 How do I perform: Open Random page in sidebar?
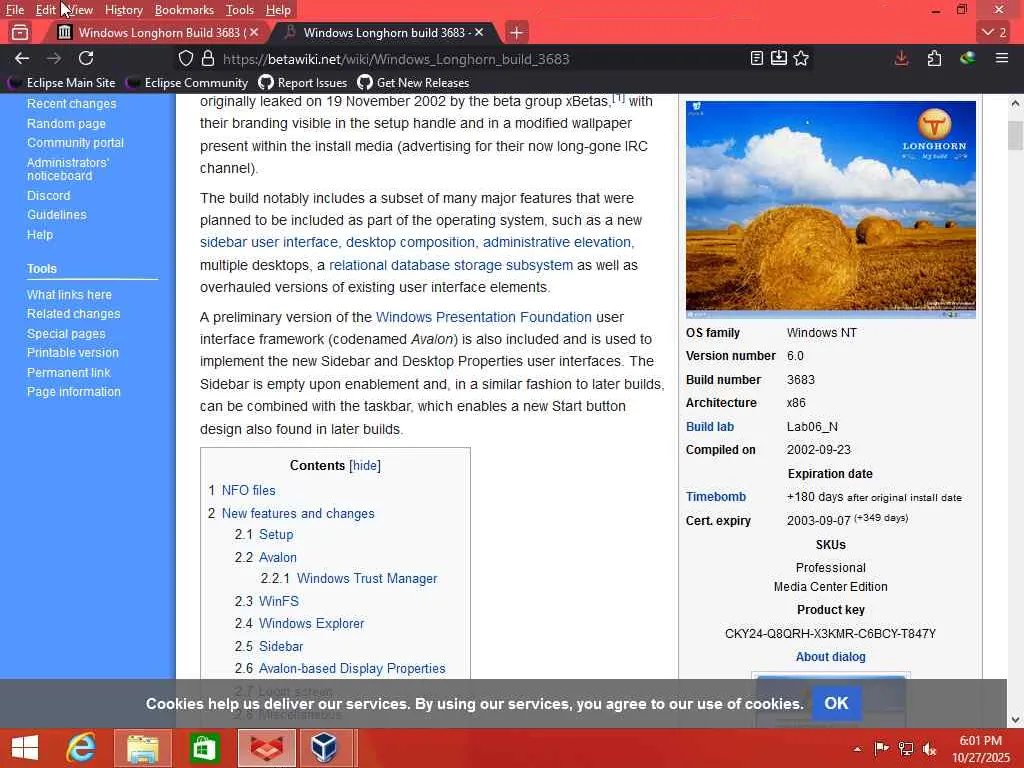tap(66, 123)
